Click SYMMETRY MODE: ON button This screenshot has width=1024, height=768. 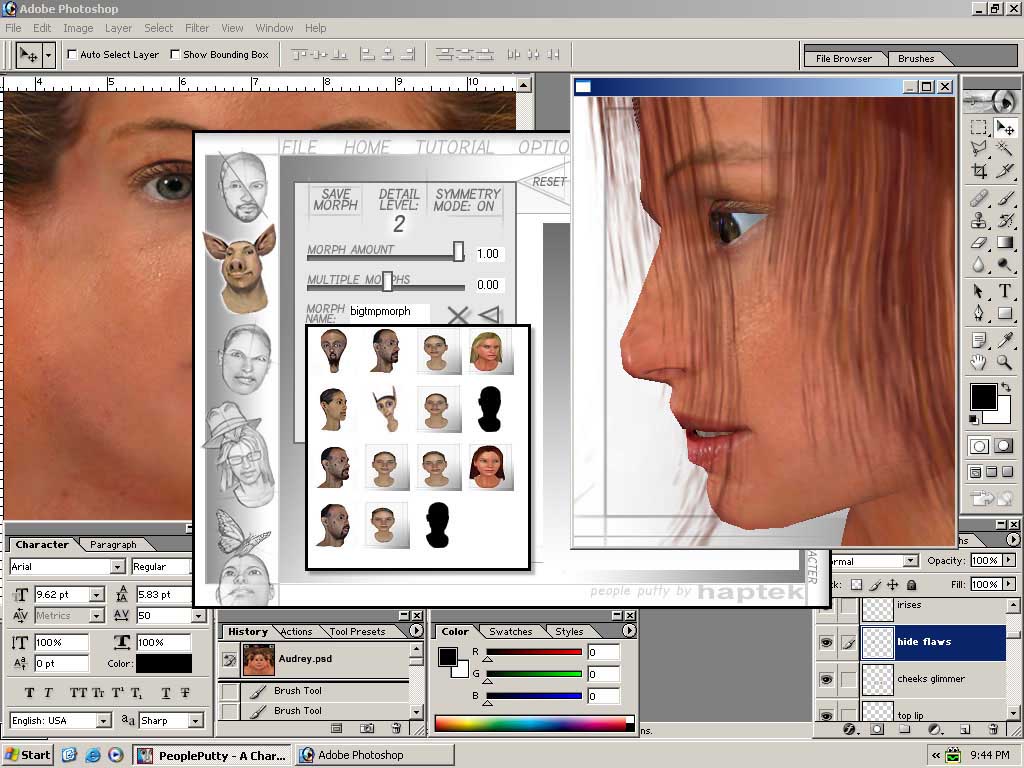click(468, 200)
